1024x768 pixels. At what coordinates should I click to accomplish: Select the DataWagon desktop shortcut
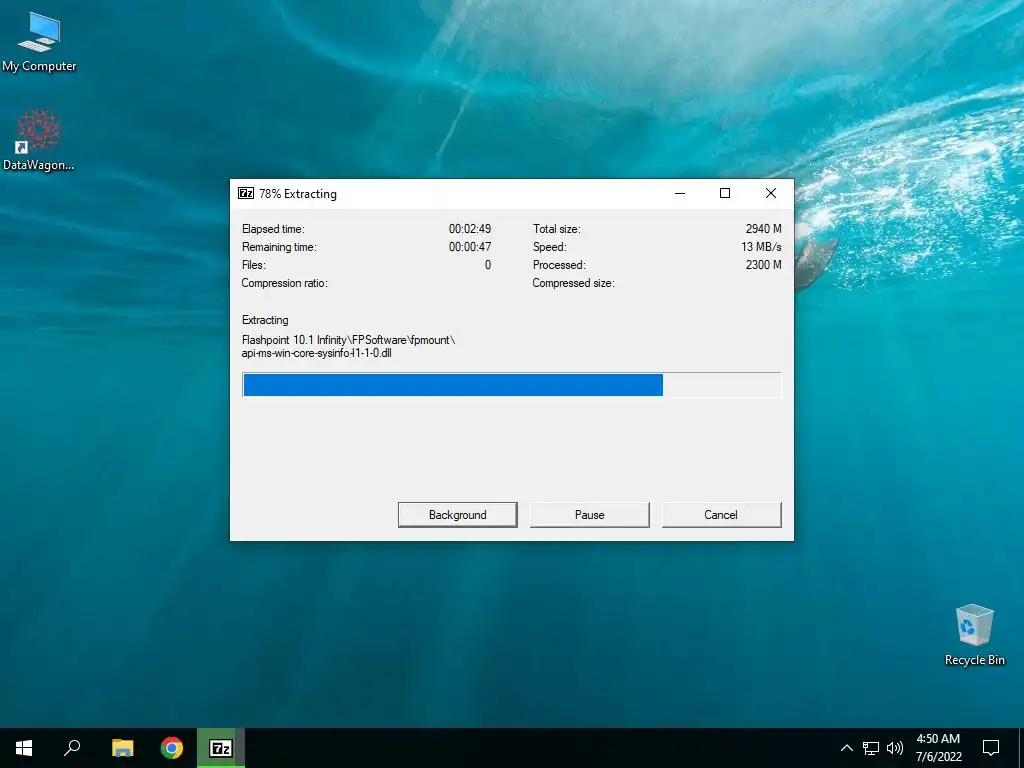coord(39,140)
